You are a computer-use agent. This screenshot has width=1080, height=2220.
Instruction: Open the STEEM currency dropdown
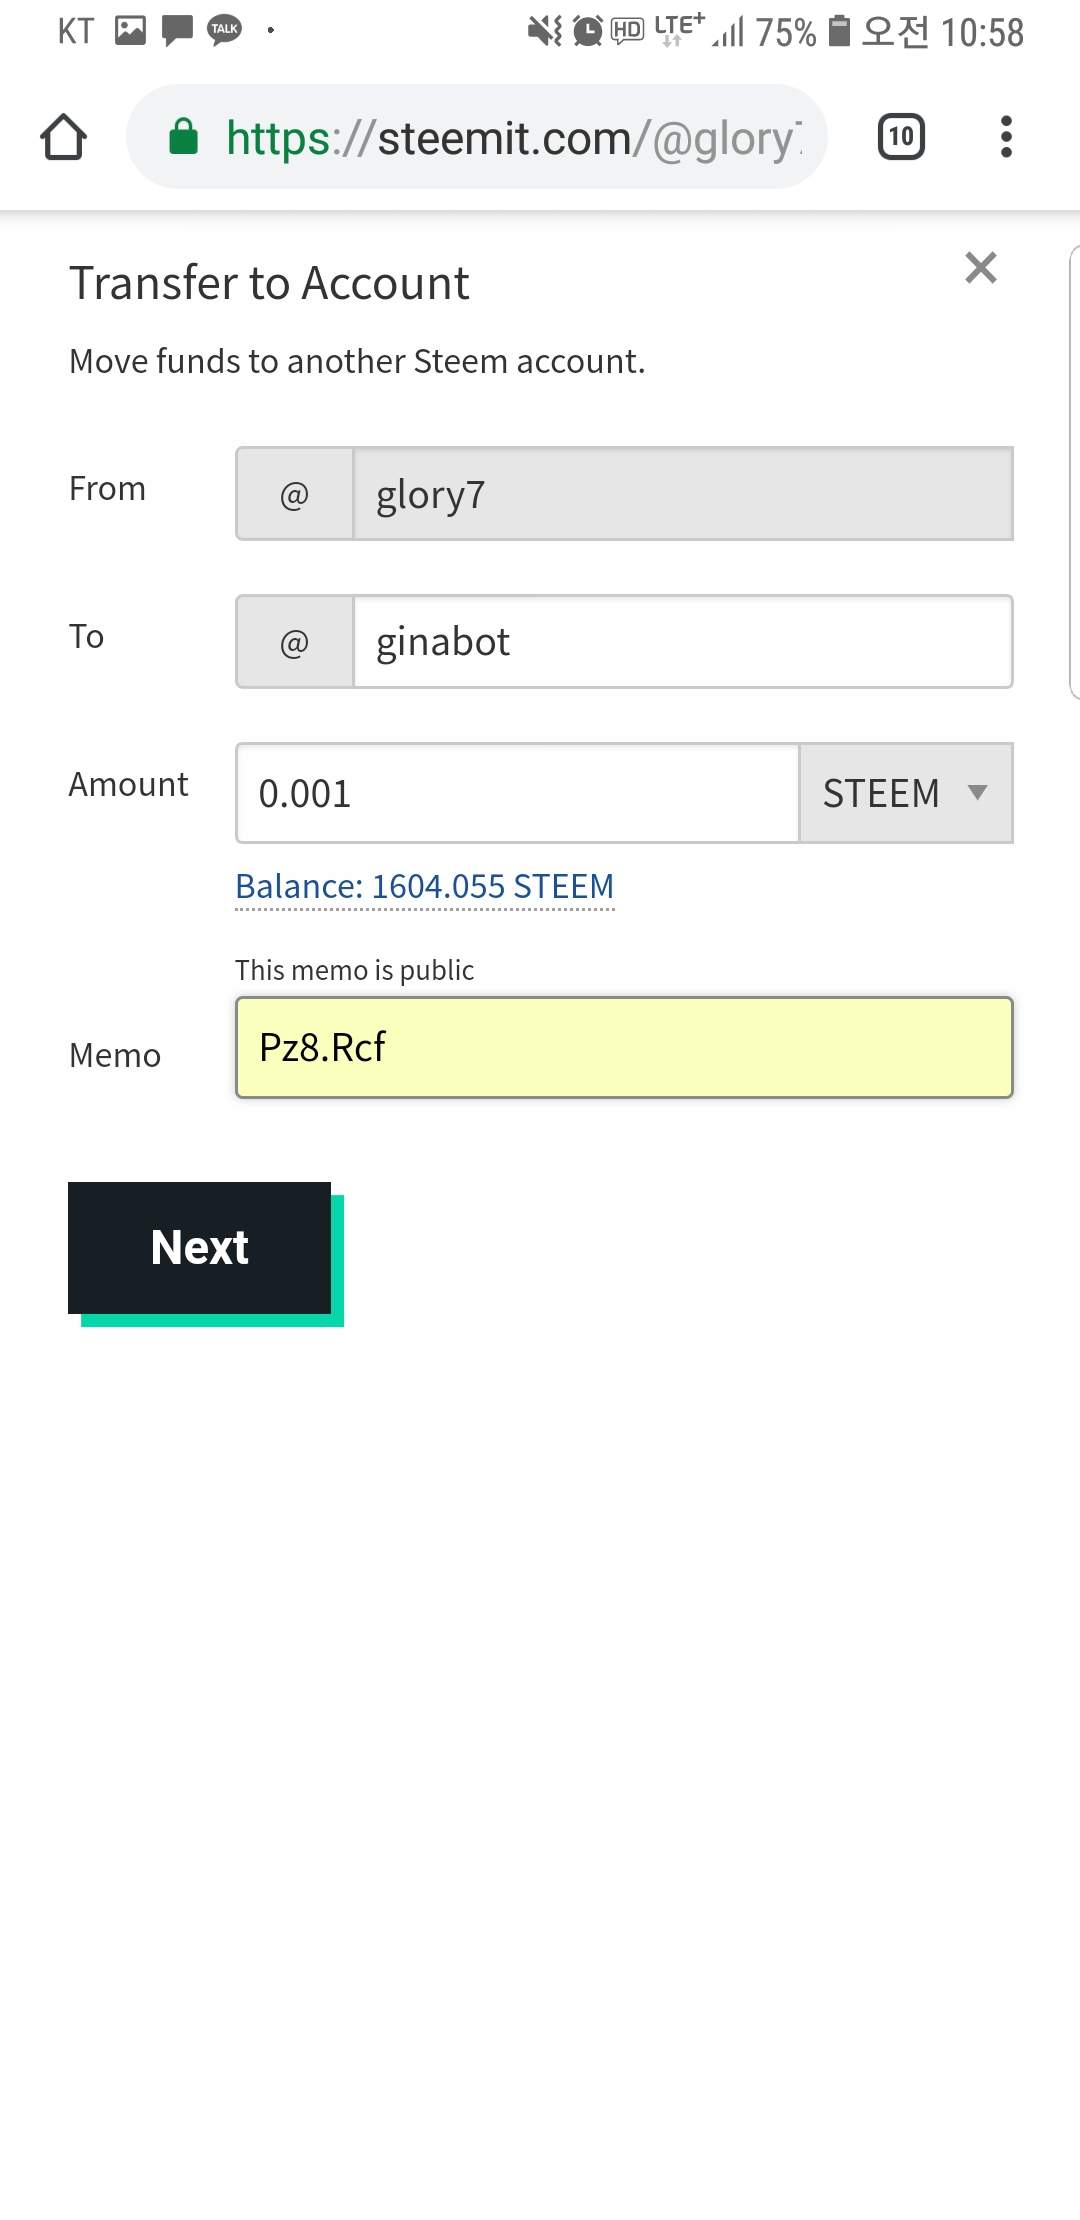[905, 793]
